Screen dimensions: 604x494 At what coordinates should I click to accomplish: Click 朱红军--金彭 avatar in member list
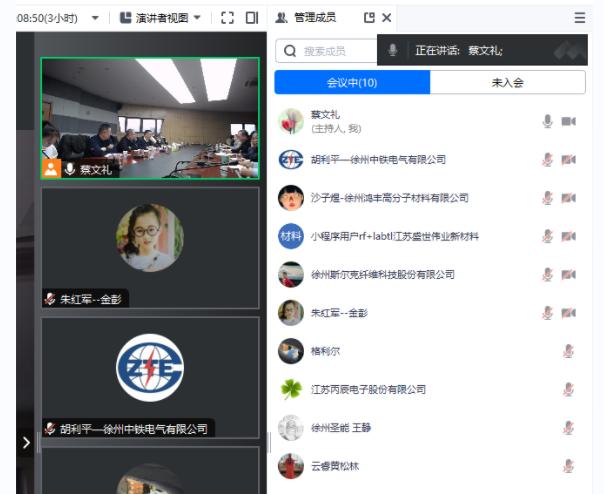coord(291,313)
